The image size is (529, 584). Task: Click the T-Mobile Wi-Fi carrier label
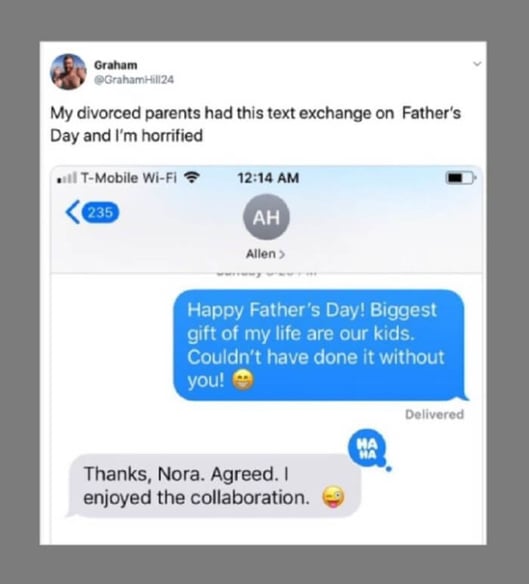tap(129, 178)
